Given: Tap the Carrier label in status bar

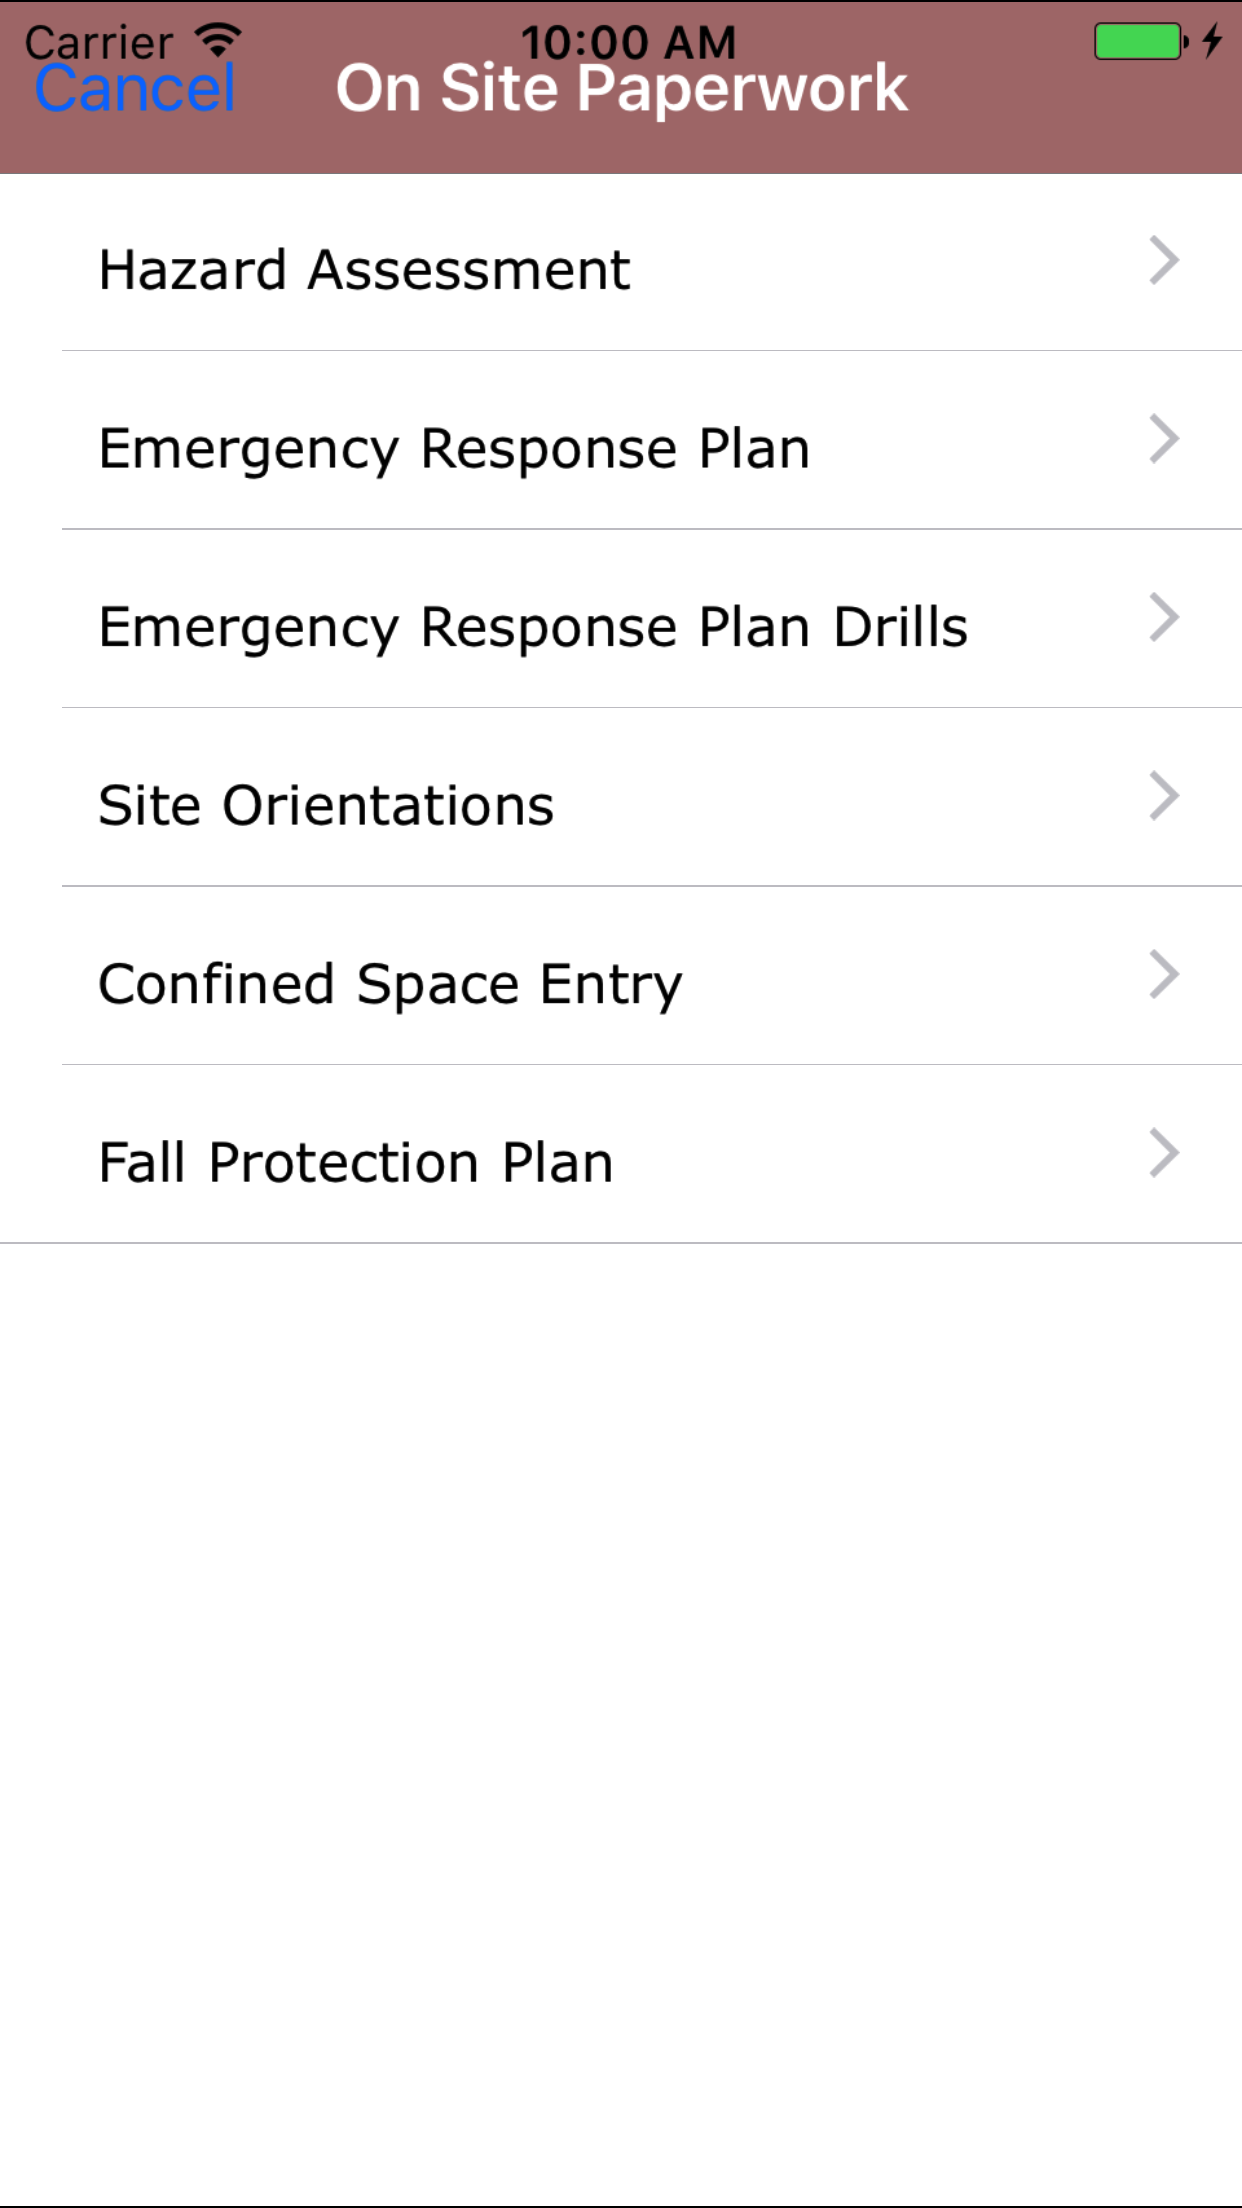Looking at the screenshot, I should pyautogui.click(x=98, y=40).
